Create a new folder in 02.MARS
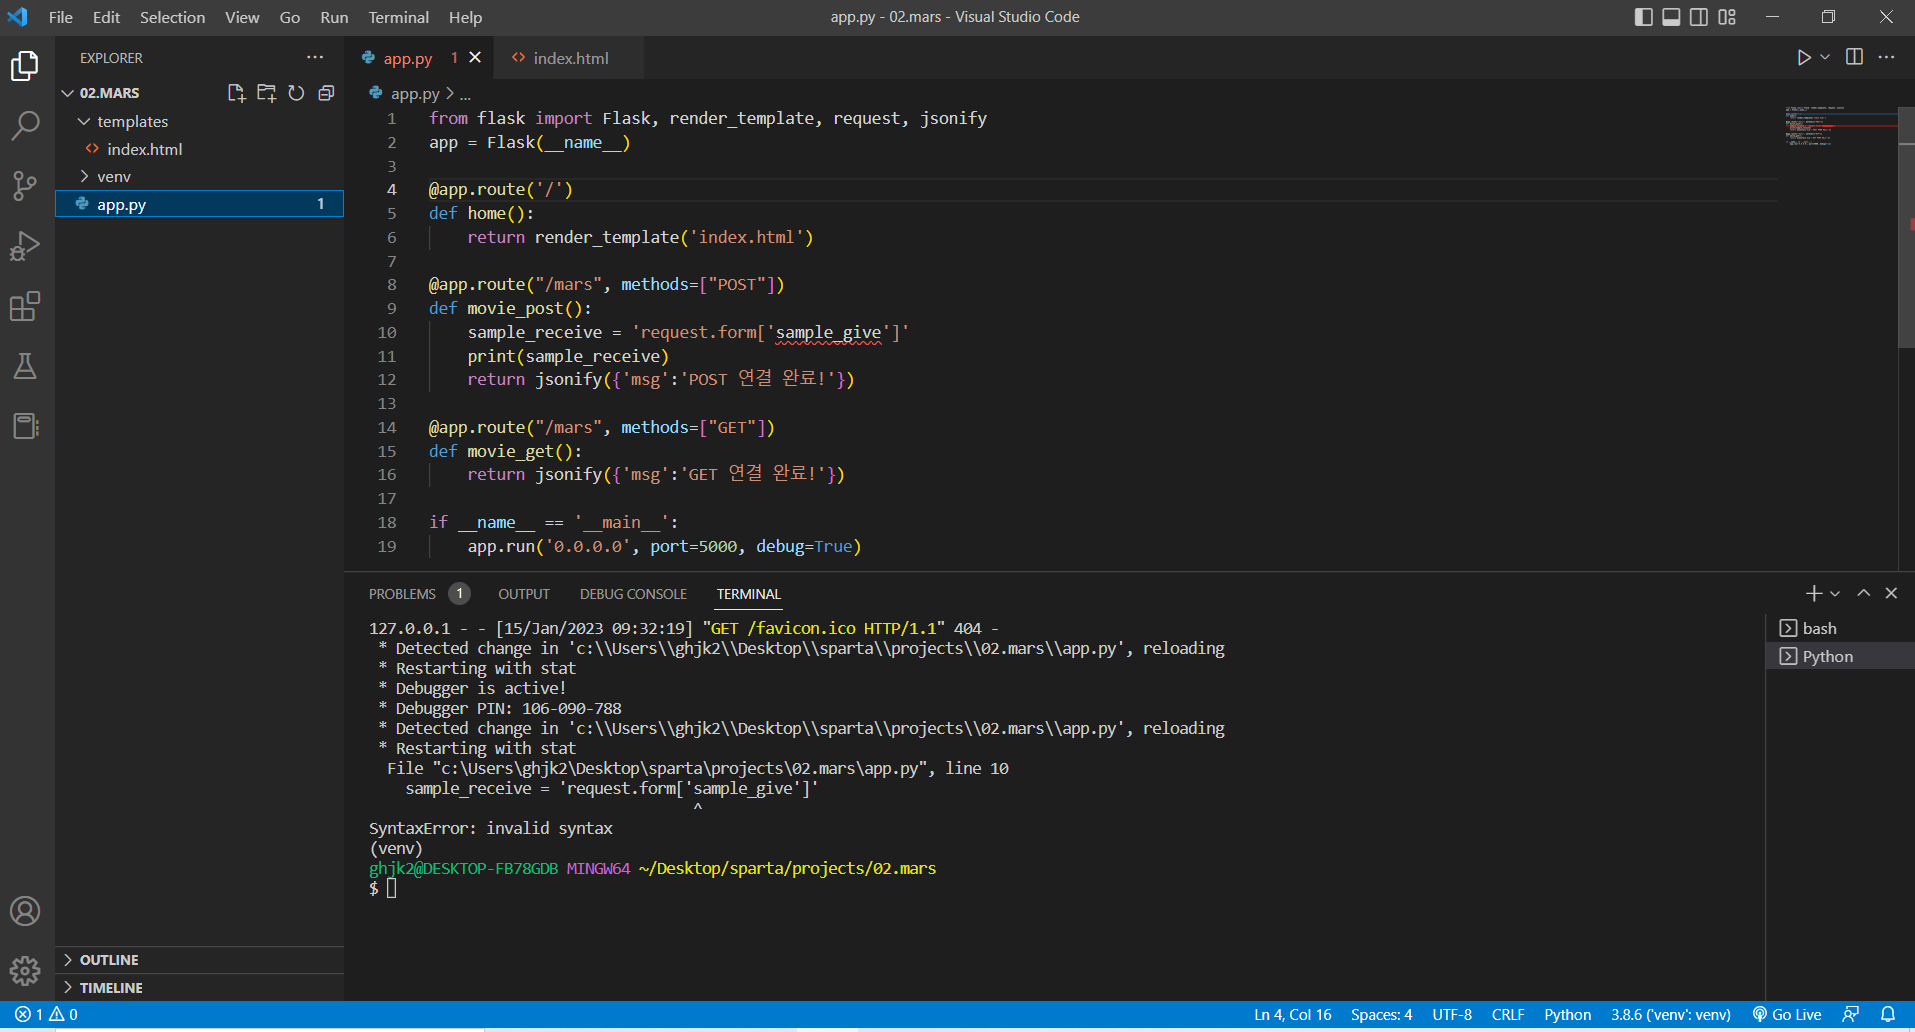Image resolution: width=1915 pixels, height=1032 pixels. [266, 93]
